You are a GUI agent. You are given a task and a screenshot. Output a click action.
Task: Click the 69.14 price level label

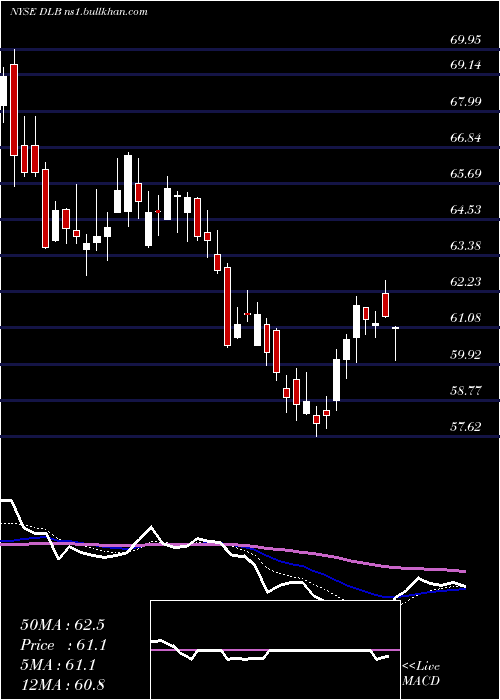466,65
